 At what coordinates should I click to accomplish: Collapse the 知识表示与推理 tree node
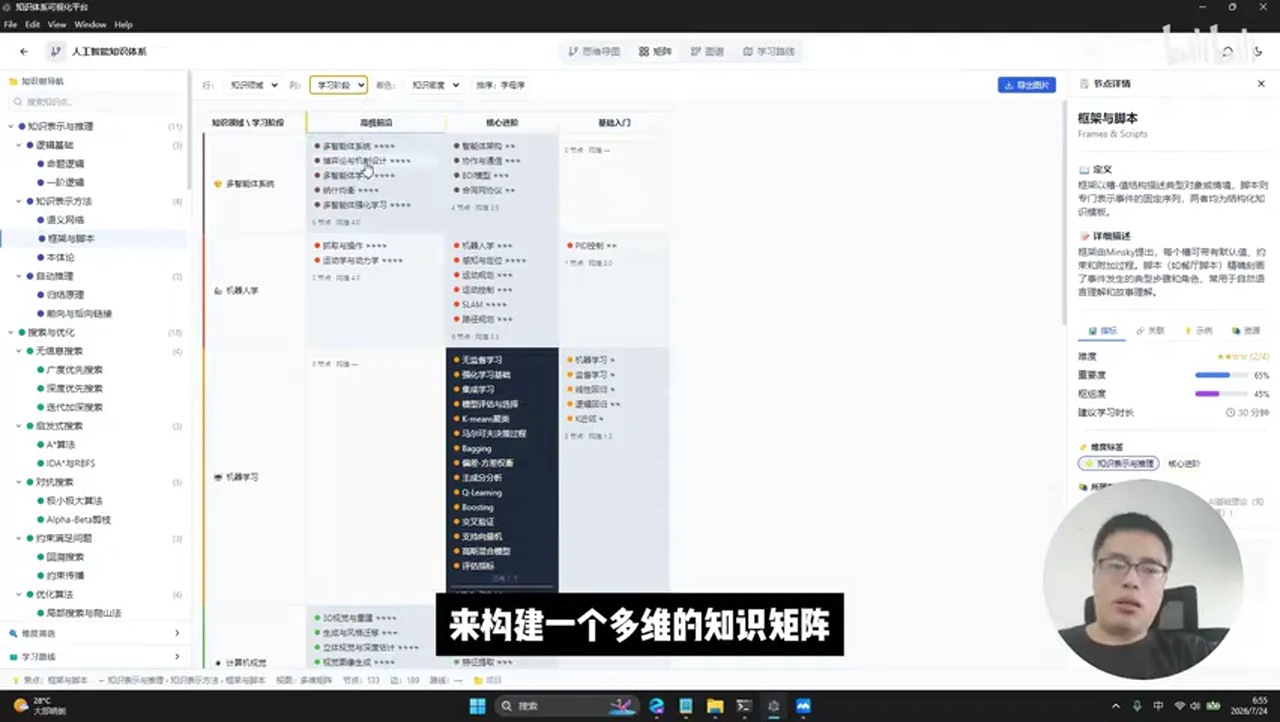(10, 126)
